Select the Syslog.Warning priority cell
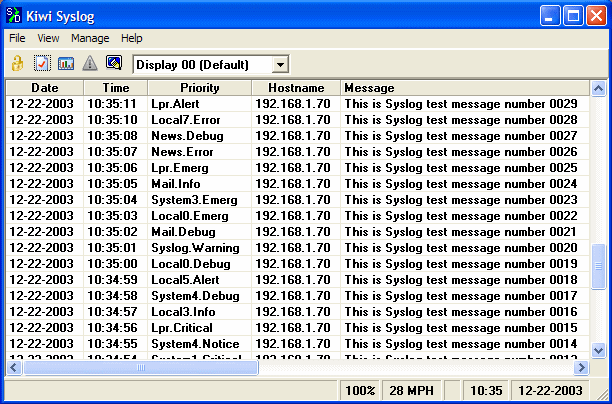The width and height of the screenshot is (612, 404). pos(200,248)
